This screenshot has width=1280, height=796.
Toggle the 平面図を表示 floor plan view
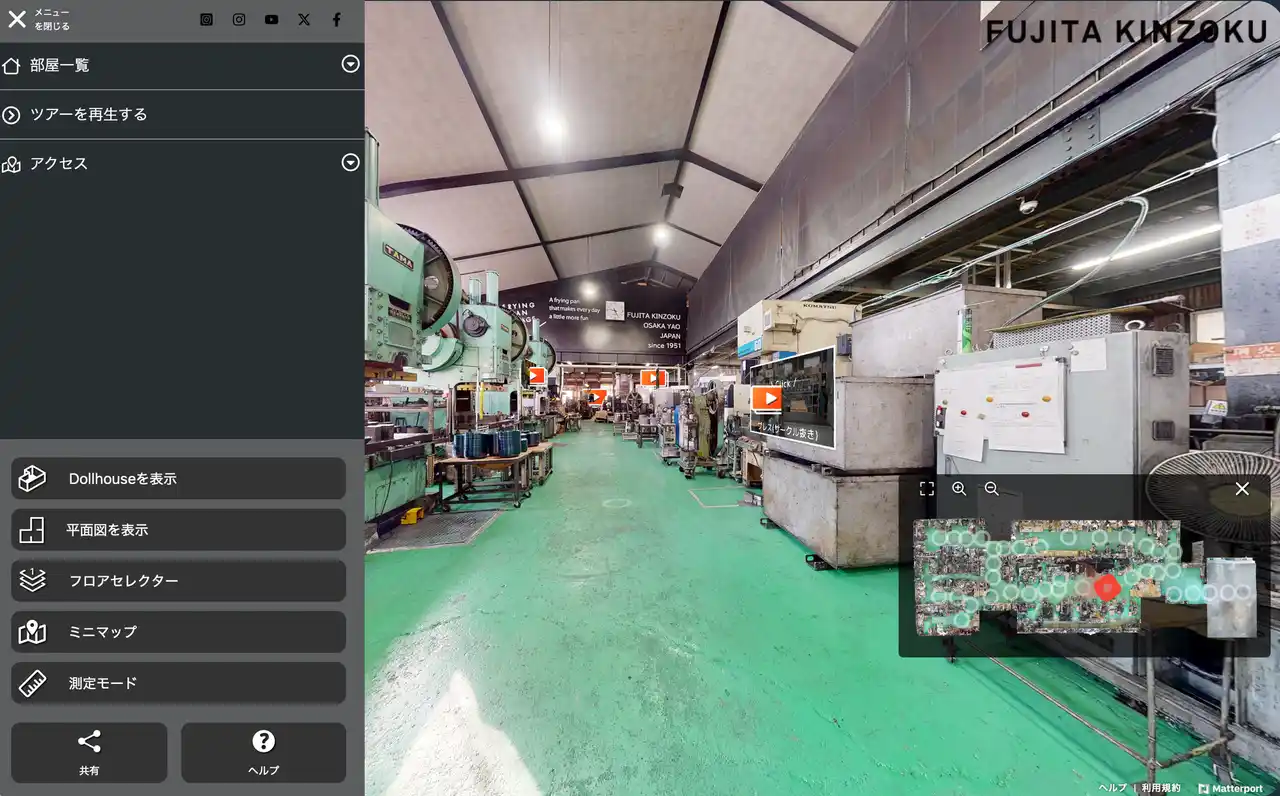coord(178,530)
